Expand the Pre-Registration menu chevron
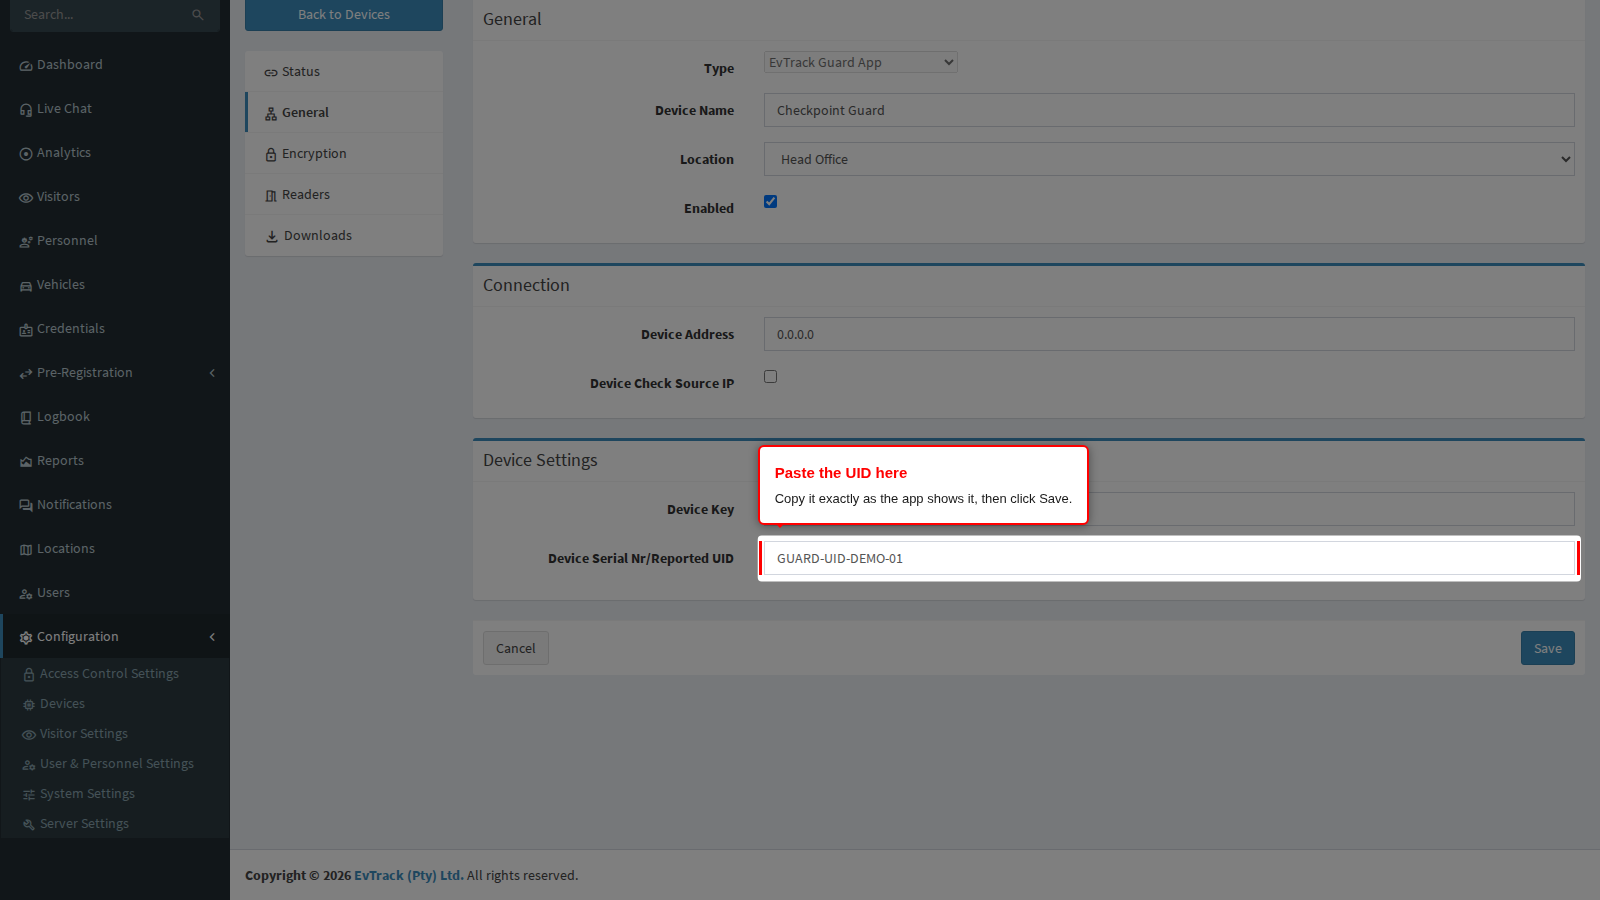Screen dimensions: 1600x900 click(x=212, y=373)
